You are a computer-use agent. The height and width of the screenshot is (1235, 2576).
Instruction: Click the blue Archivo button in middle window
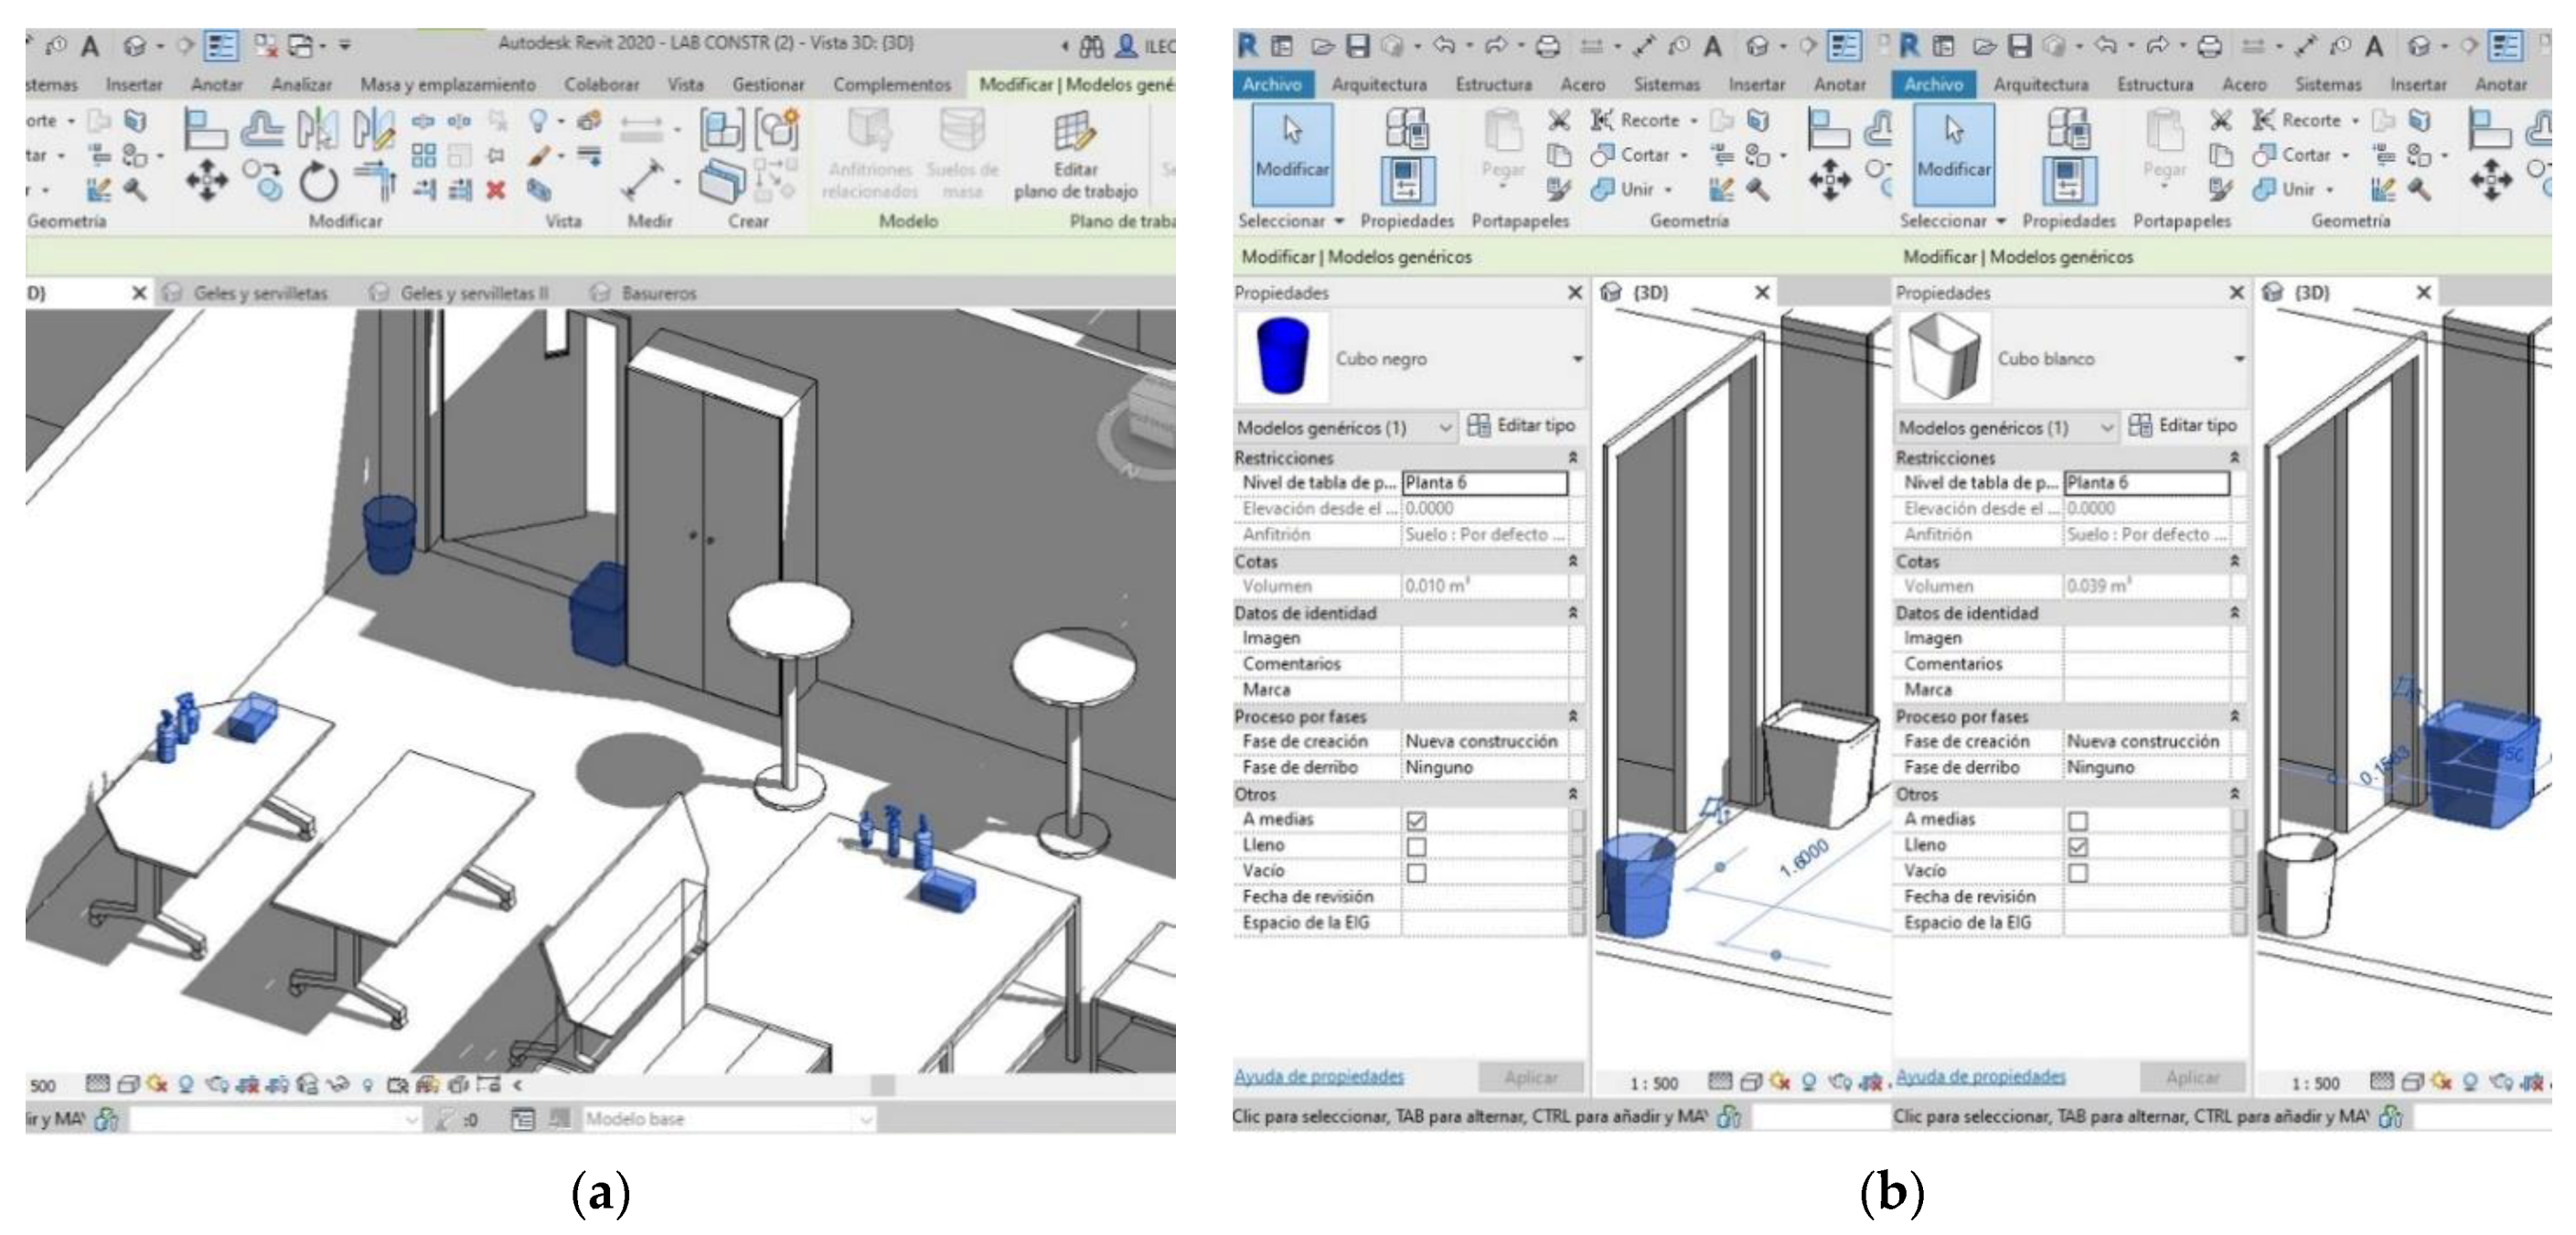pyautogui.click(x=1271, y=85)
